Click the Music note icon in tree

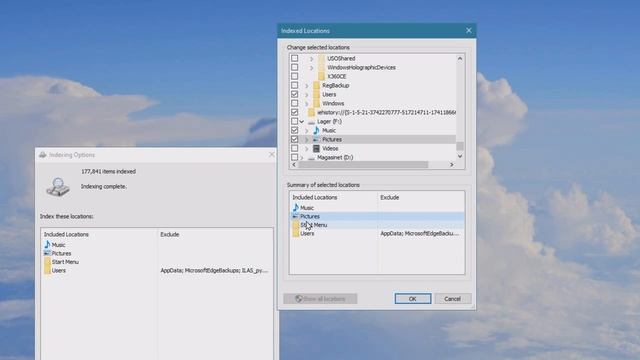(x=316, y=130)
